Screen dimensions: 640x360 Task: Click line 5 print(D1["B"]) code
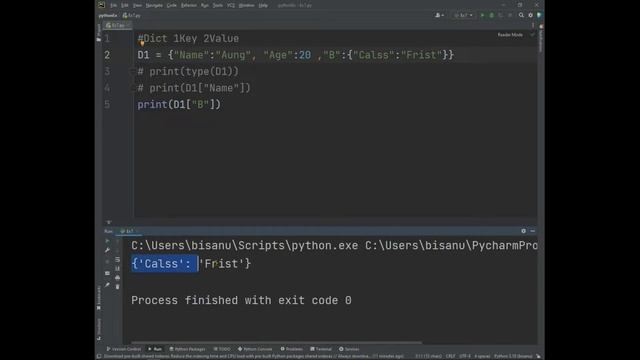click(179, 104)
